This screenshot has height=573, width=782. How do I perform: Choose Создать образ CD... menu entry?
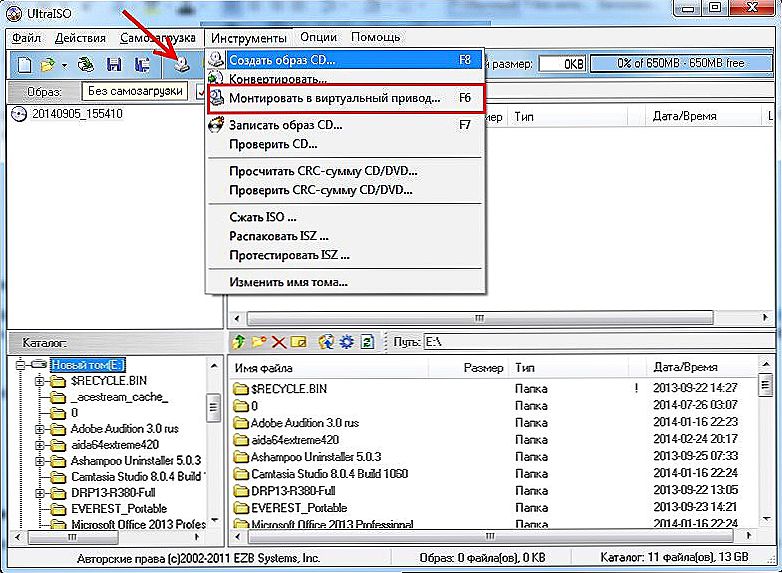coord(345,60)
